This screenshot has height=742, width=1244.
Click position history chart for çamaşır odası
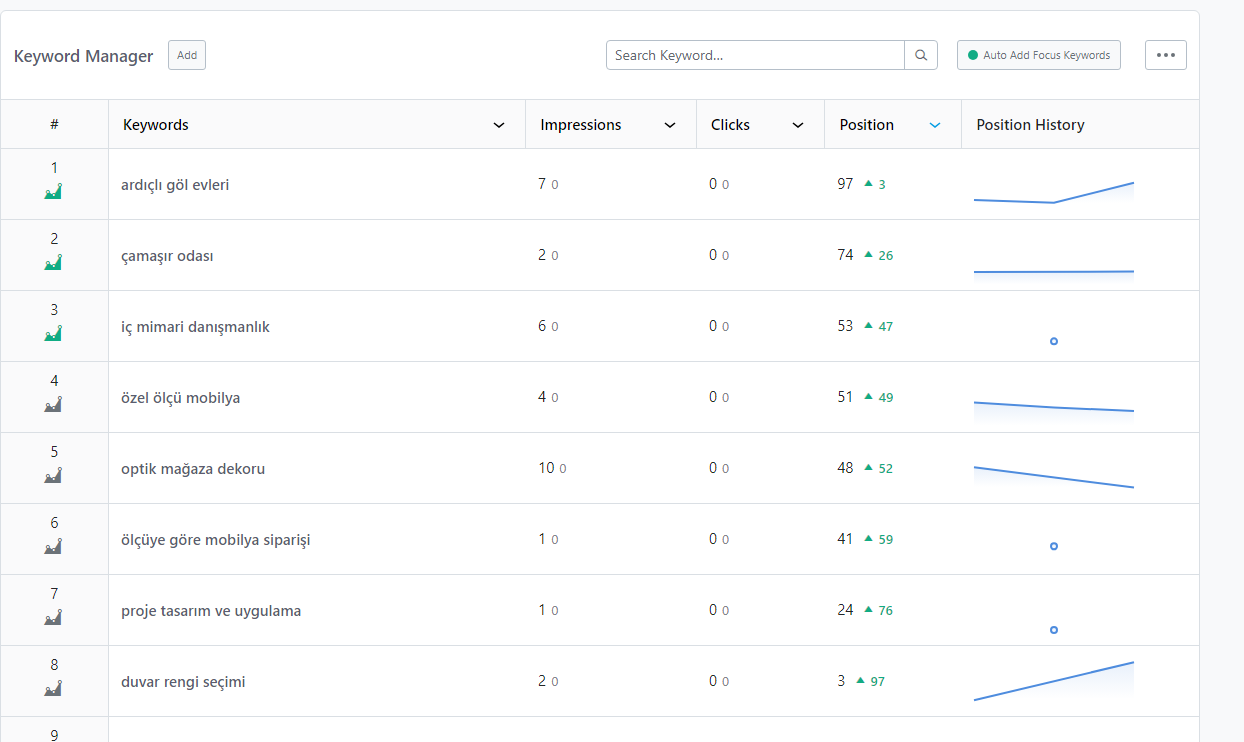click(x=1054, y=271)
